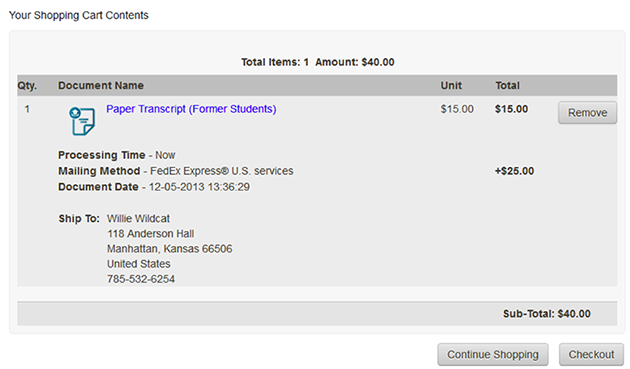Click the Qty. column header
The image size is (630, 369).
click(x=27, y=86)
